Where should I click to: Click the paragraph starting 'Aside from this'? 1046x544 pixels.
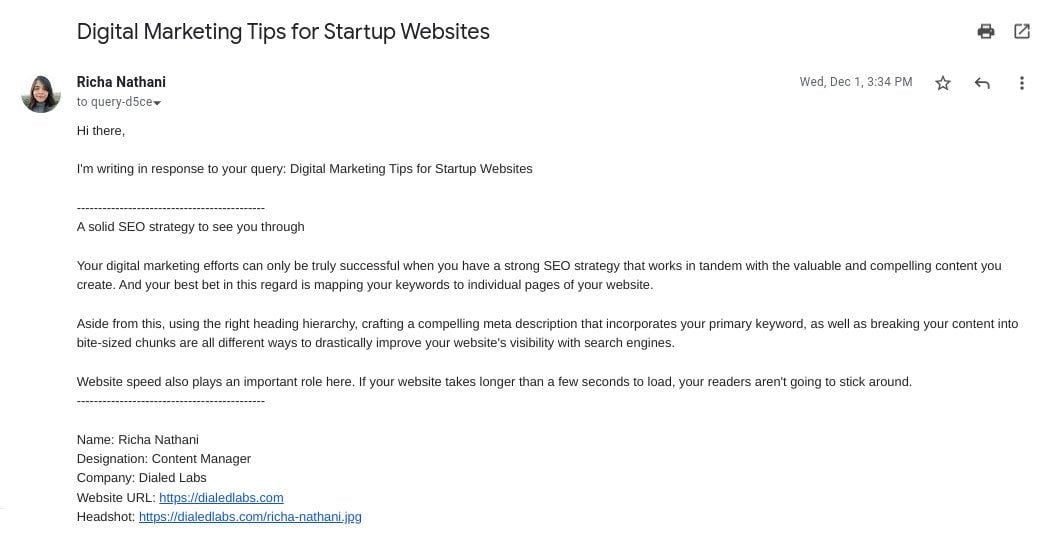point(547,333)
